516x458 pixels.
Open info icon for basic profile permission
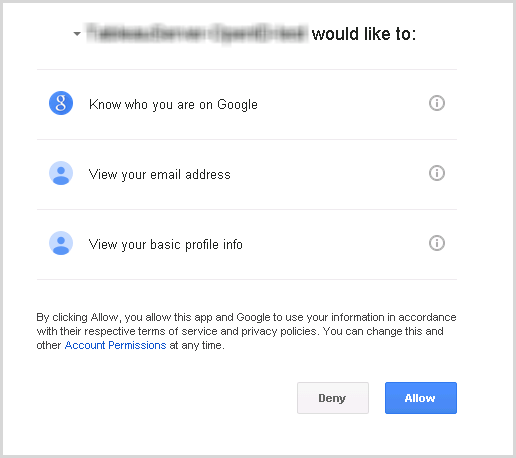tap(436, 243)
